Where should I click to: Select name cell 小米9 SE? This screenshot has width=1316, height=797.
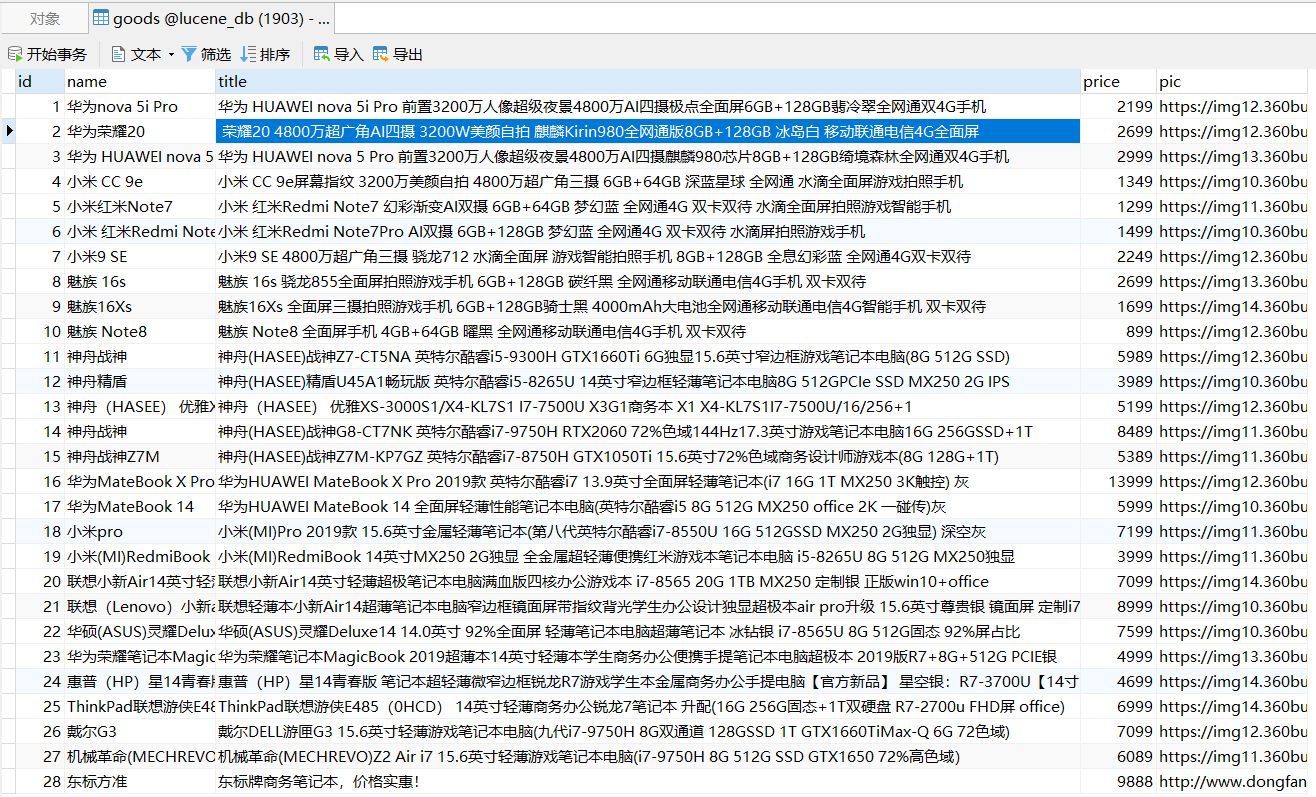140,256
